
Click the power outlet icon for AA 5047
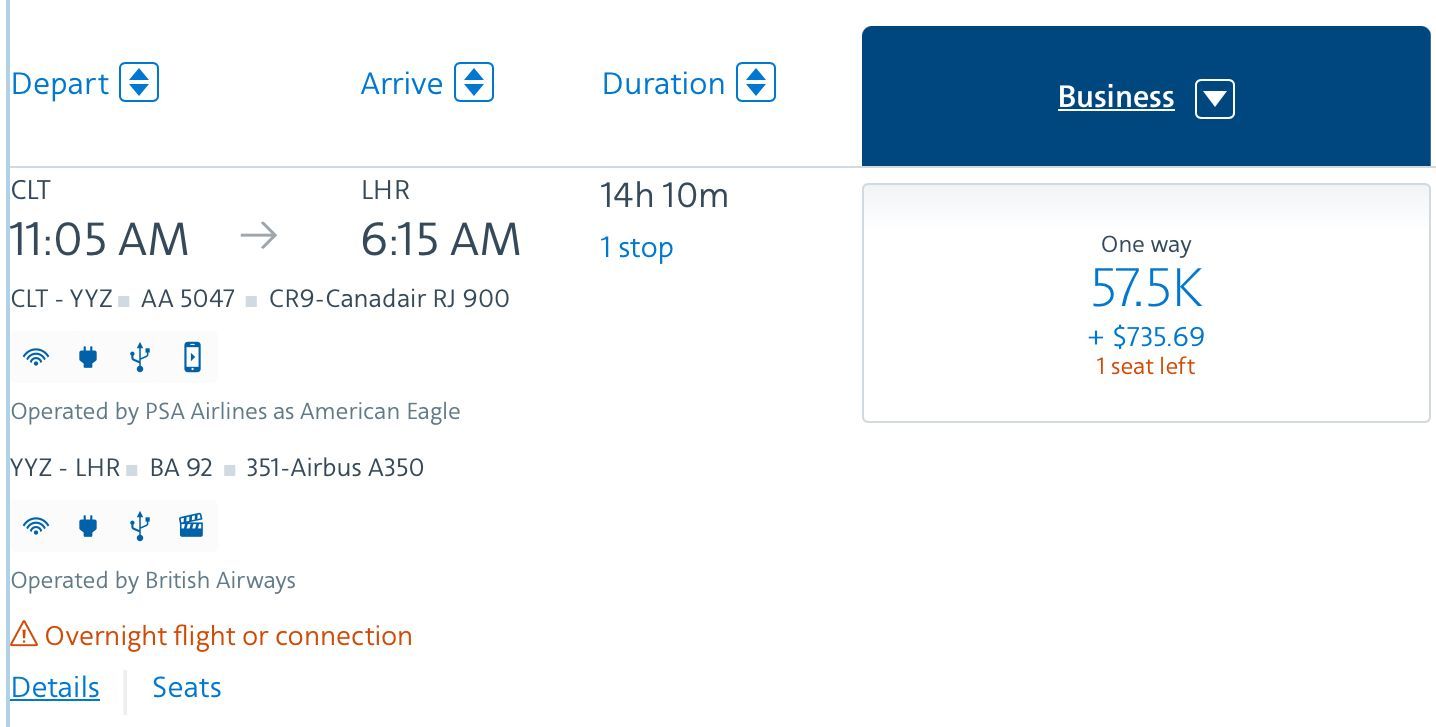click(88, 357)
